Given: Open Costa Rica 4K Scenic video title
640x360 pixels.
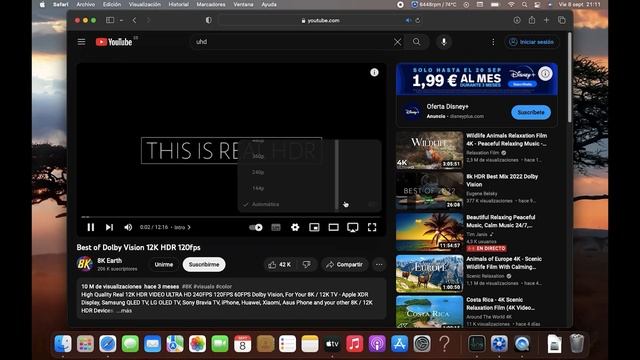Looking at the screenshot, I should point(500,304).
